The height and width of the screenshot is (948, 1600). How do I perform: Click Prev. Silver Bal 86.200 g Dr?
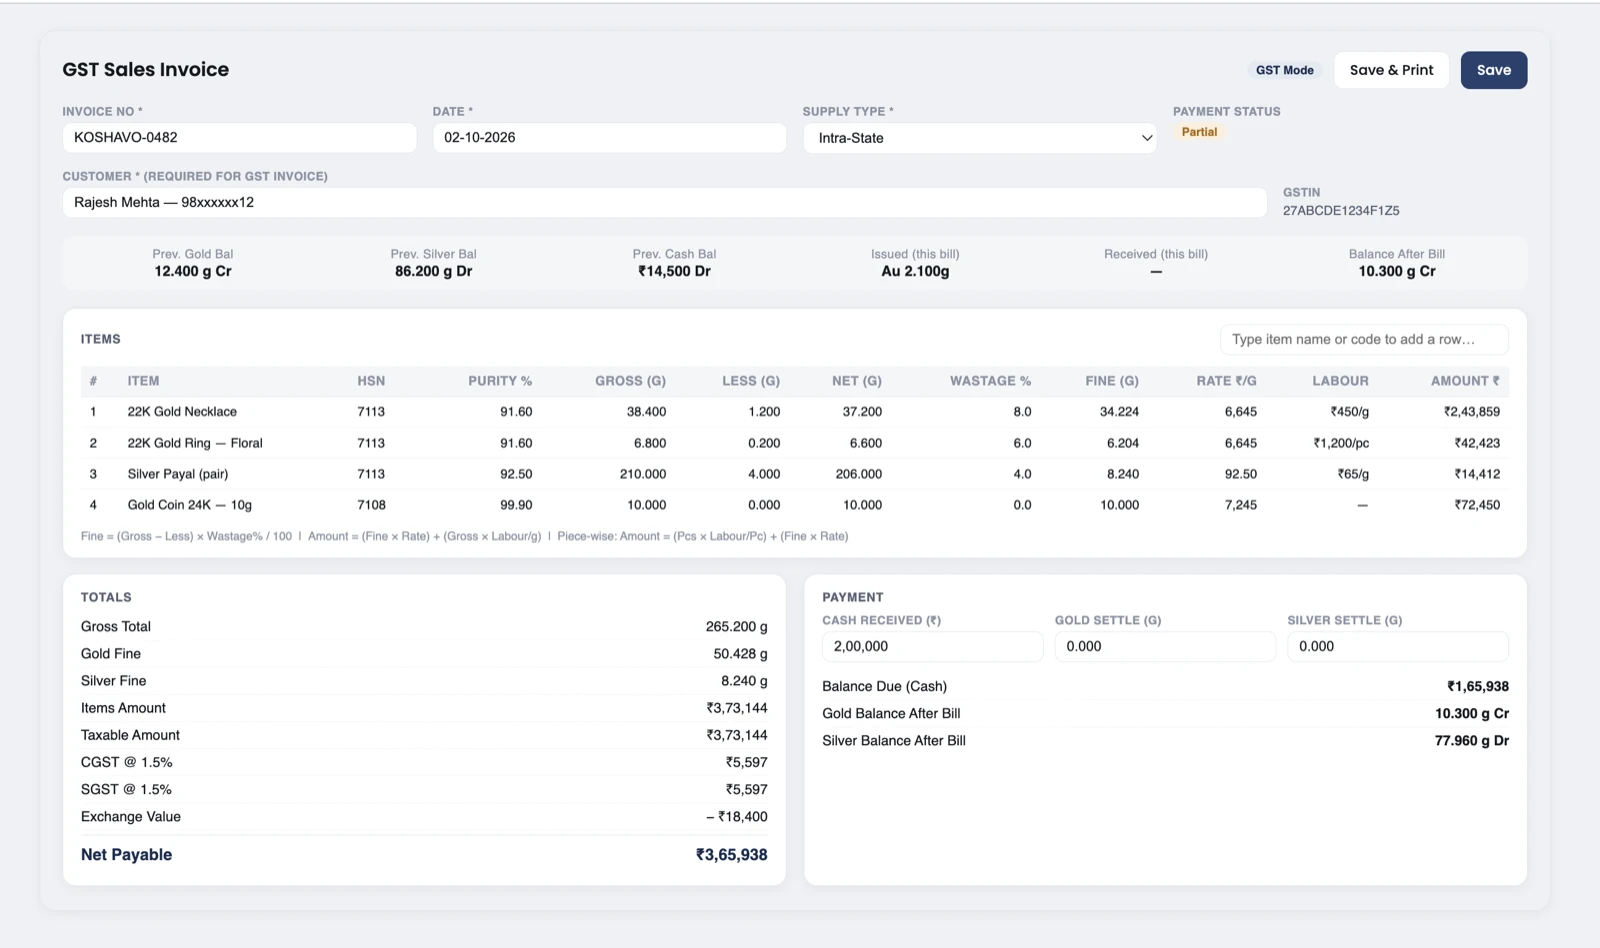[434, 271]
